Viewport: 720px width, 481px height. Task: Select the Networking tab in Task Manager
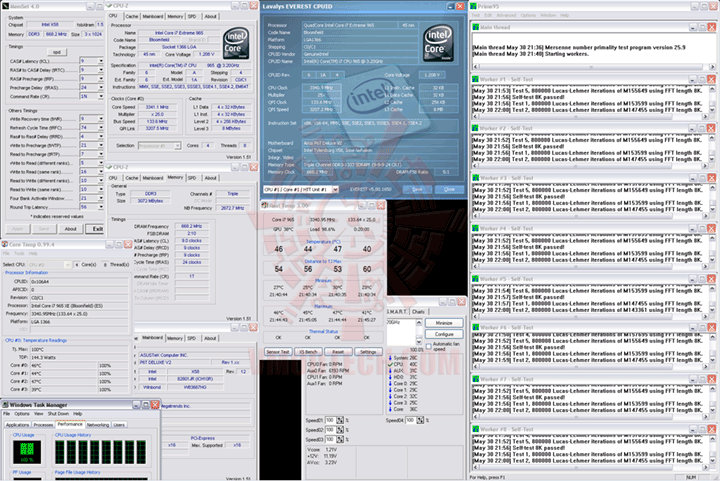tap(98, 424)
